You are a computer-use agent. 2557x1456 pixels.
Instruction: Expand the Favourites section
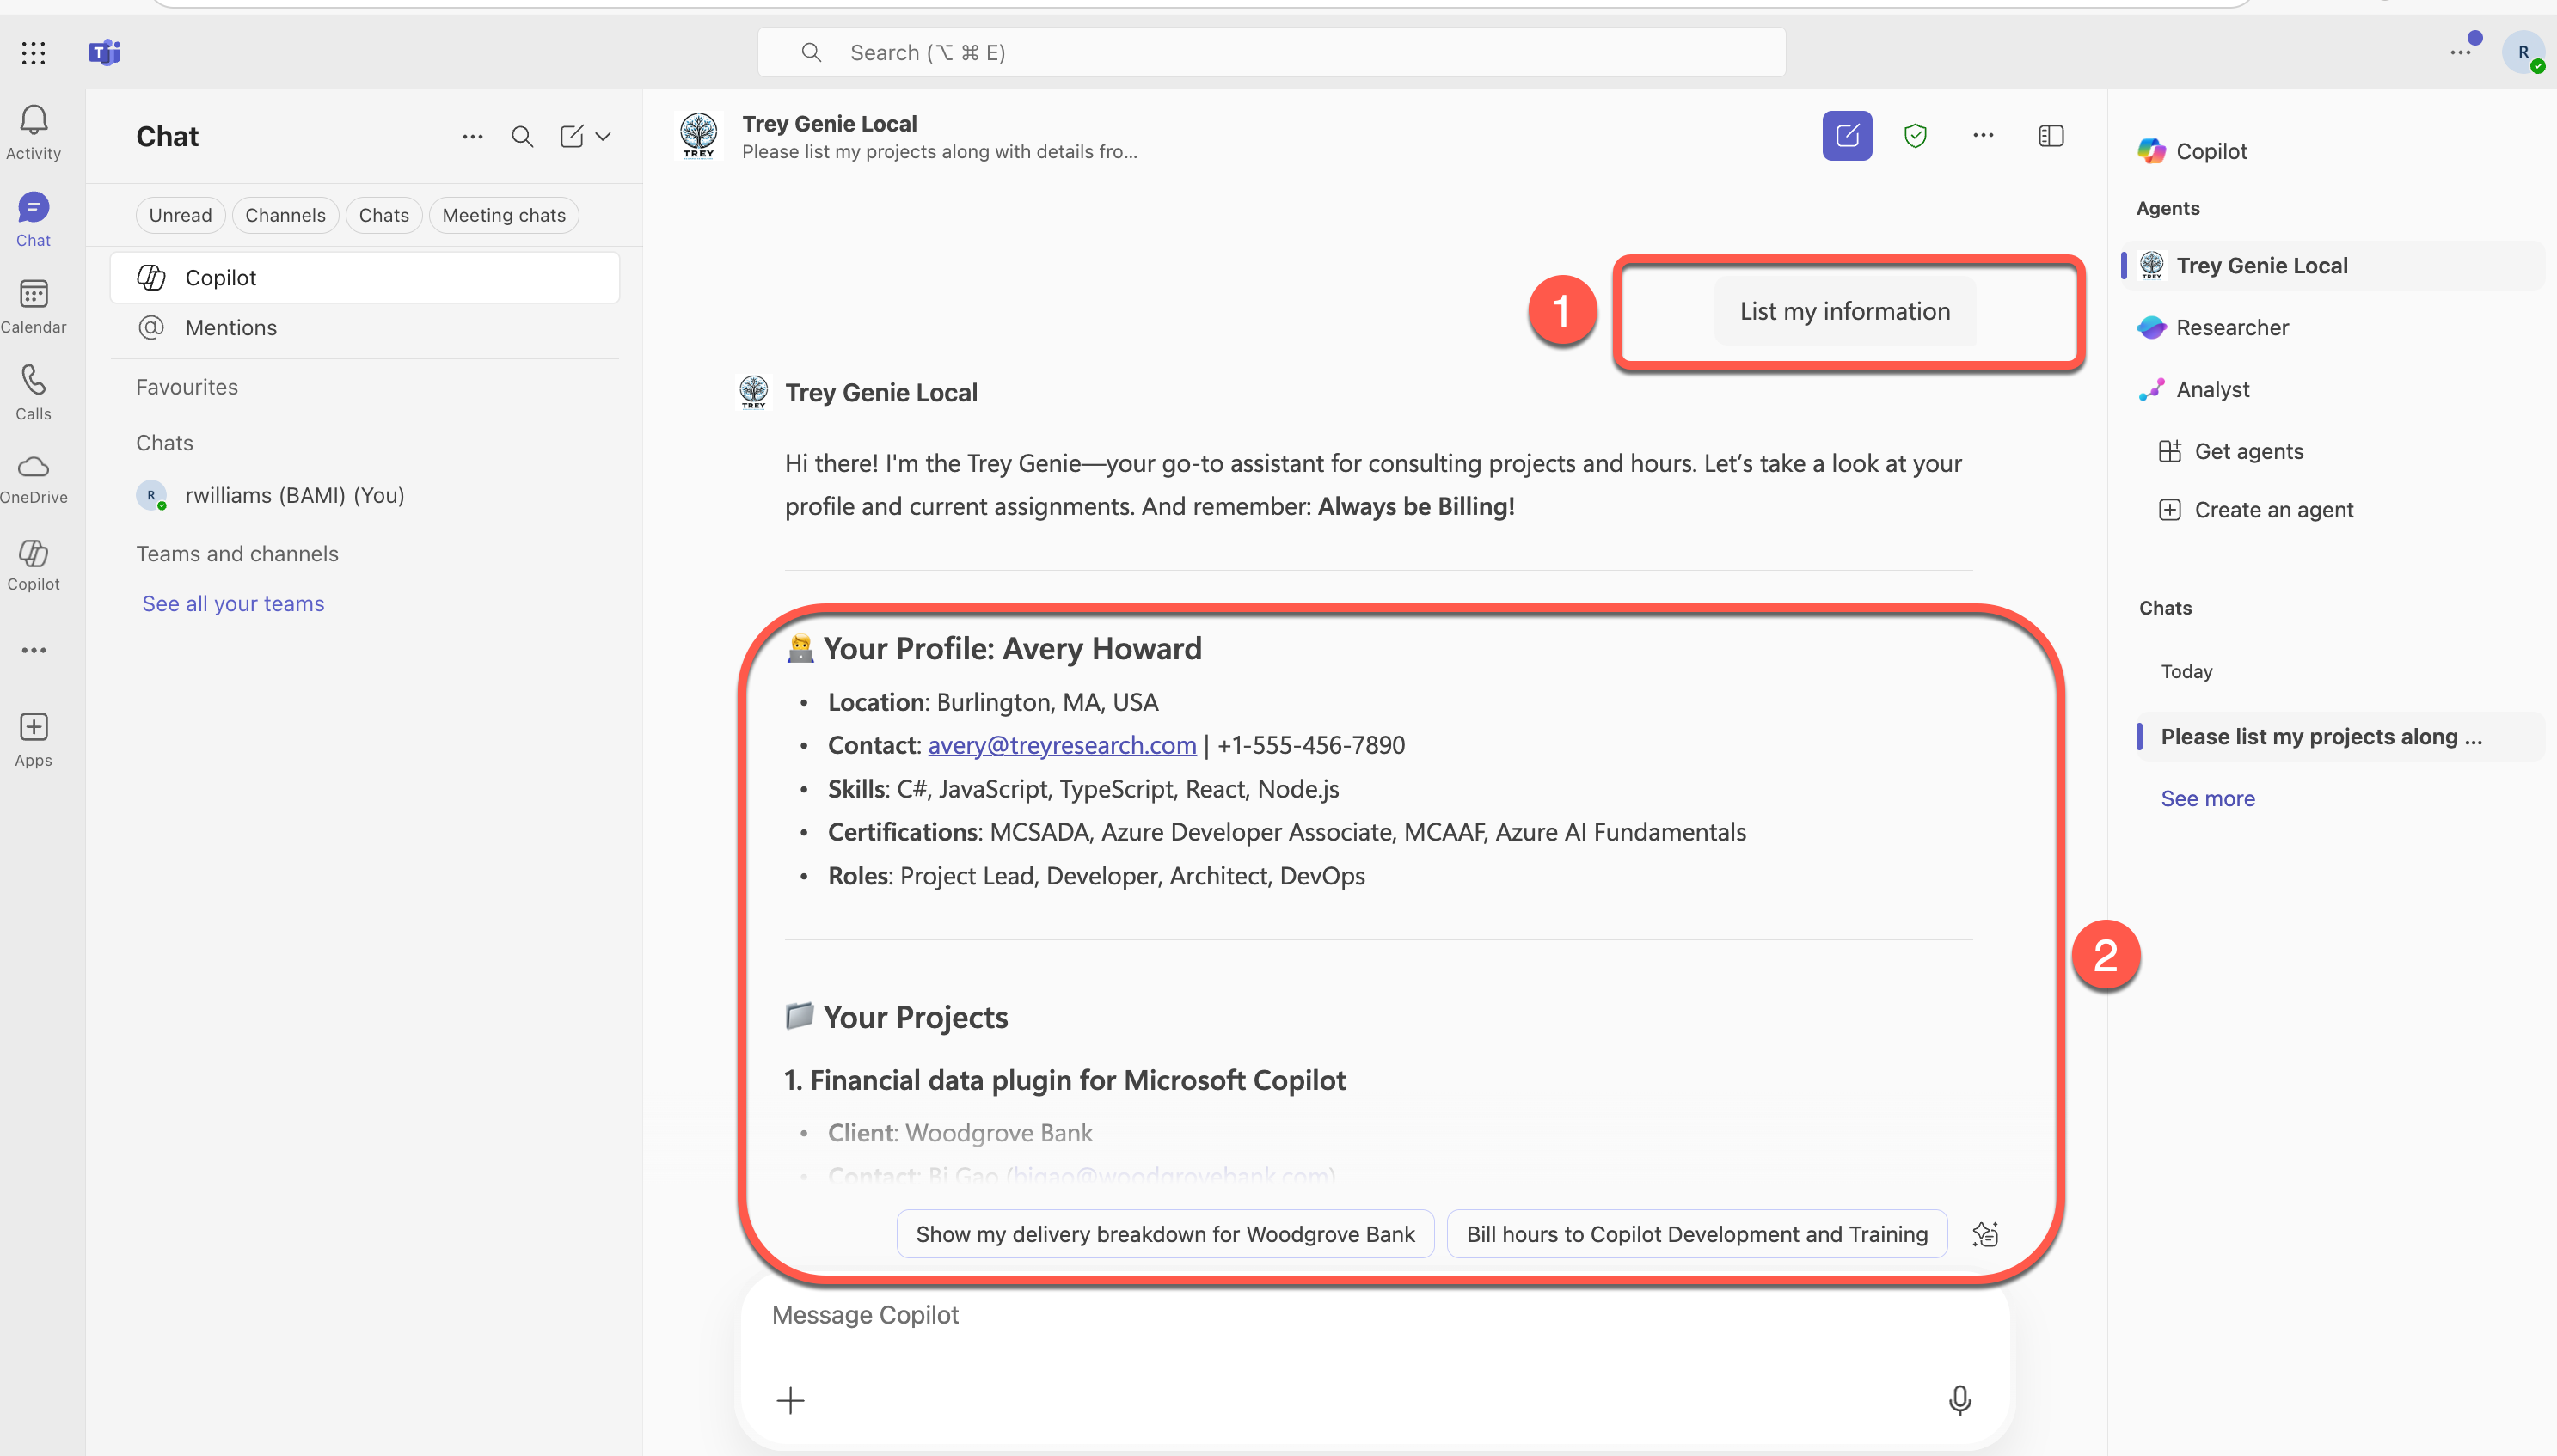(187, 387)
